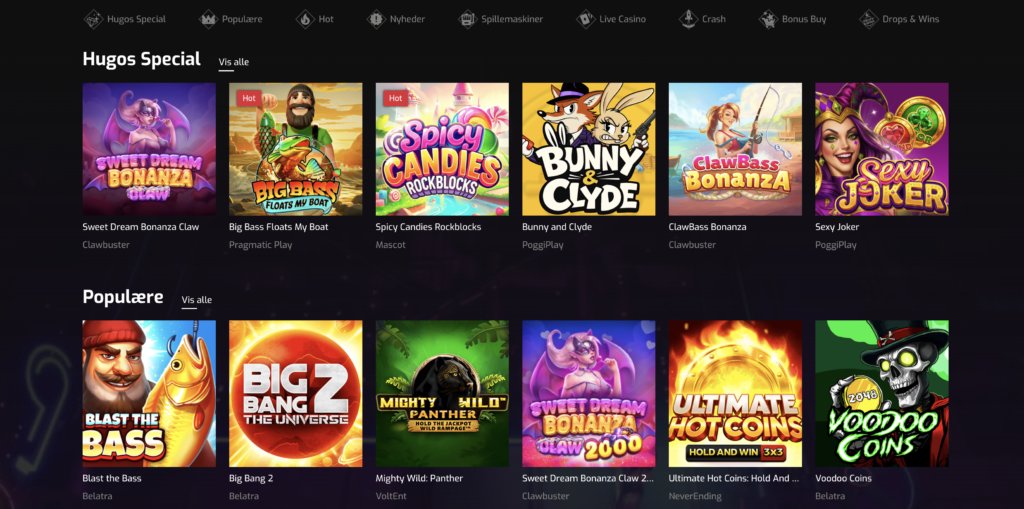Click the title 'Ultimate Hot Coins: Hold And ...'
Image resolution: width=1024 pixels, height=509 pixels.
(x=734, y=478)
